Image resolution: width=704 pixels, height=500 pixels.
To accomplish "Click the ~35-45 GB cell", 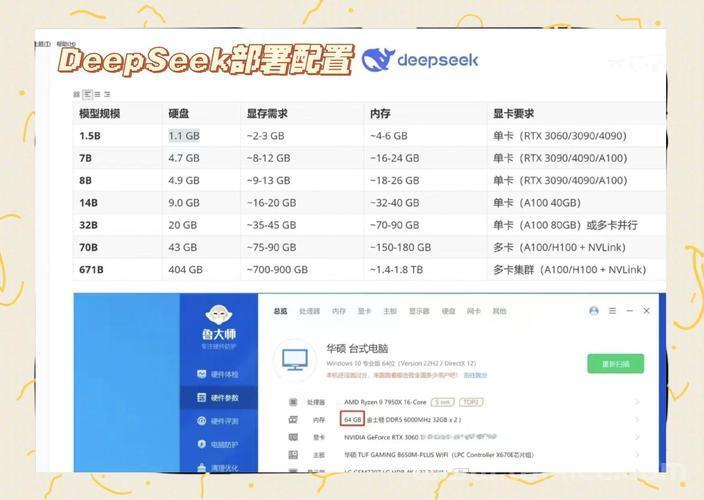I will [x=271, y=225].
